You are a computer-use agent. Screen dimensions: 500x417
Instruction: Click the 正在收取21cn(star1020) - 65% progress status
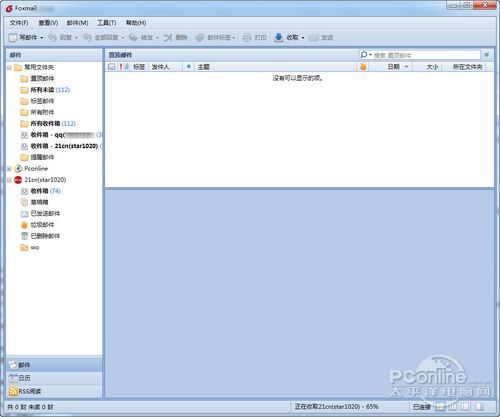[336, 407]
